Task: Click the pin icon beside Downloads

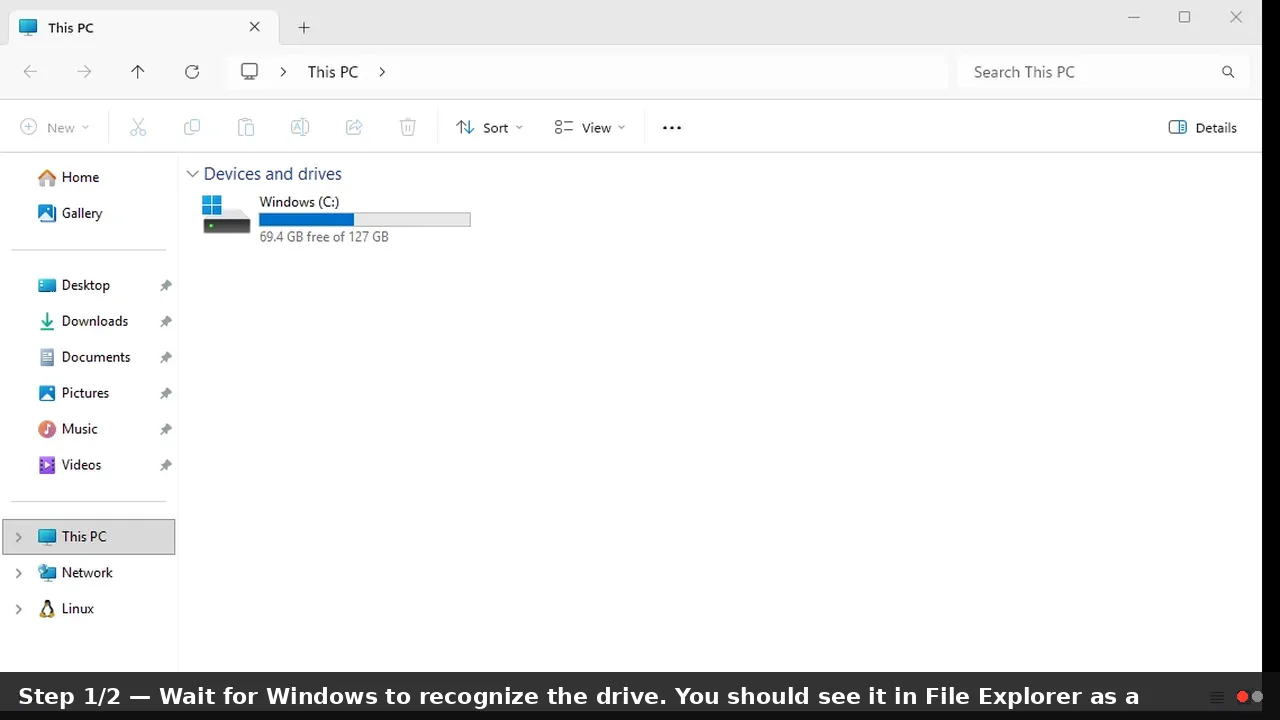Action: tap(166, 322)
